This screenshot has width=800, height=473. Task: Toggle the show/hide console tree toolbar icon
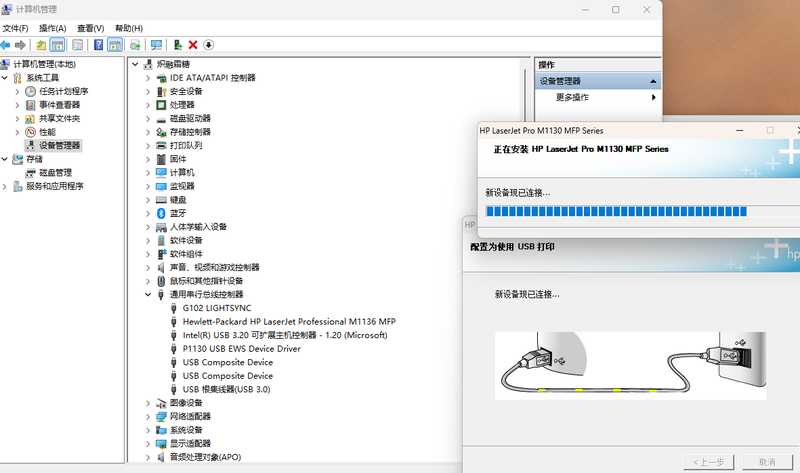pos(58,45)
